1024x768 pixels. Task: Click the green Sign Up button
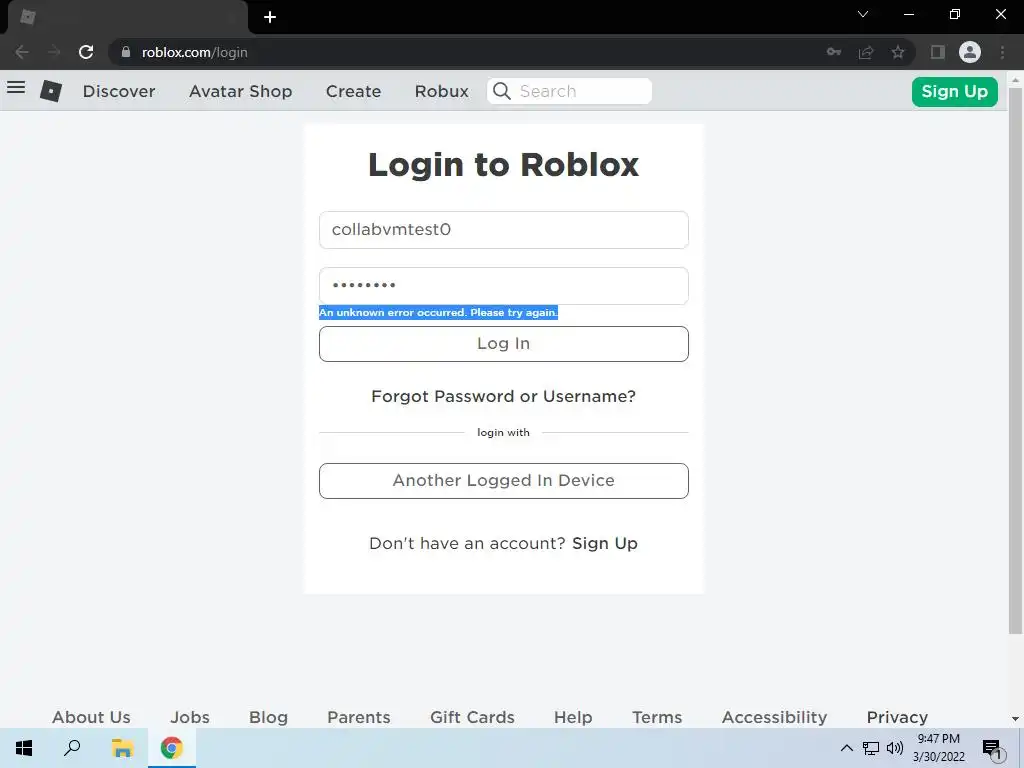[x=954, y=91]
